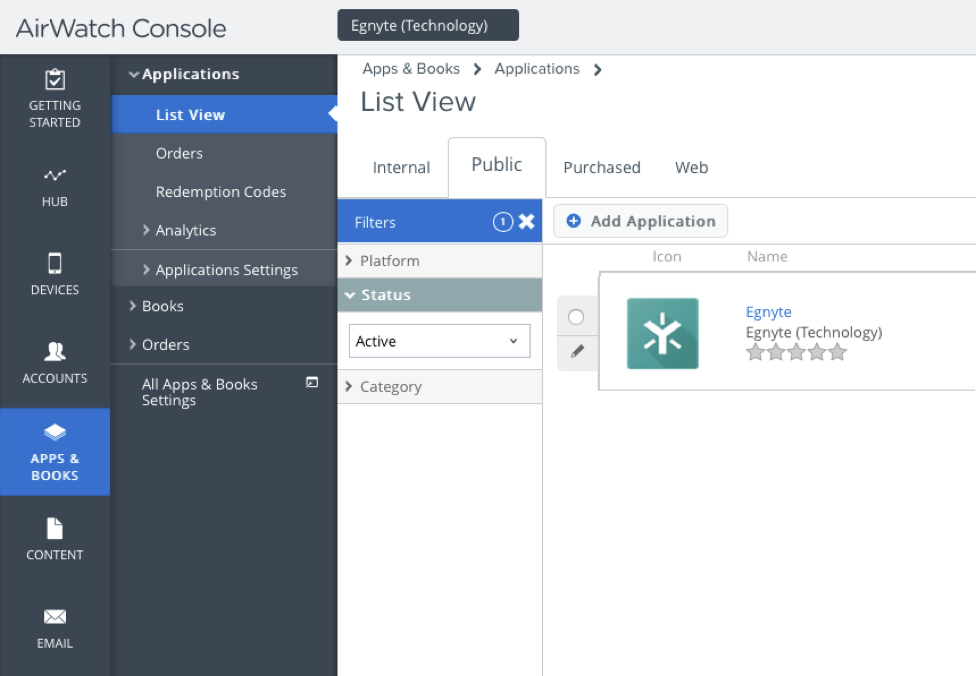The height and width of the screenshot is (676, 976).
Task: Click the Egnyte (Technology) organization group selector
Action: 428,25
